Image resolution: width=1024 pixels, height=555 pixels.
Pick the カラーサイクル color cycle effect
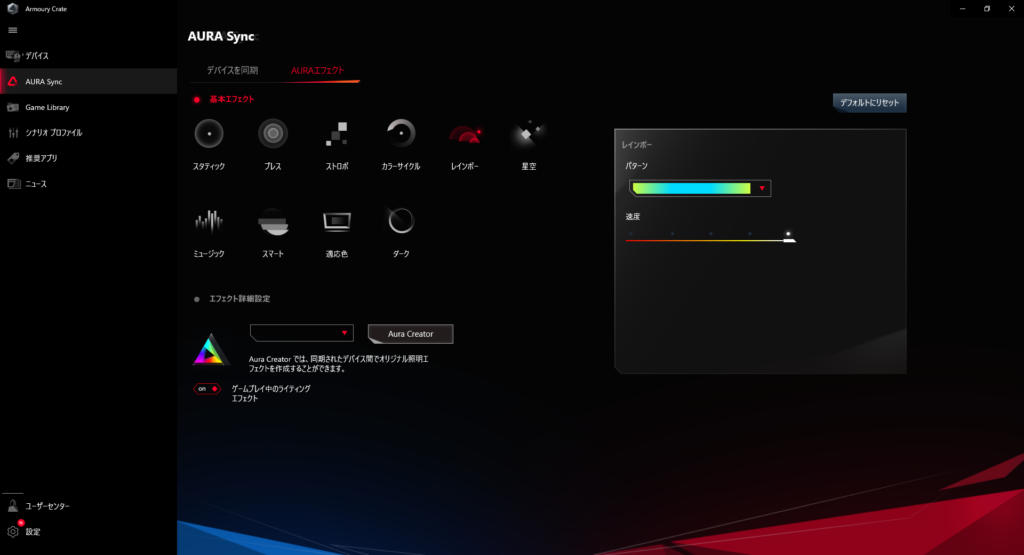[x=400, y=134]
